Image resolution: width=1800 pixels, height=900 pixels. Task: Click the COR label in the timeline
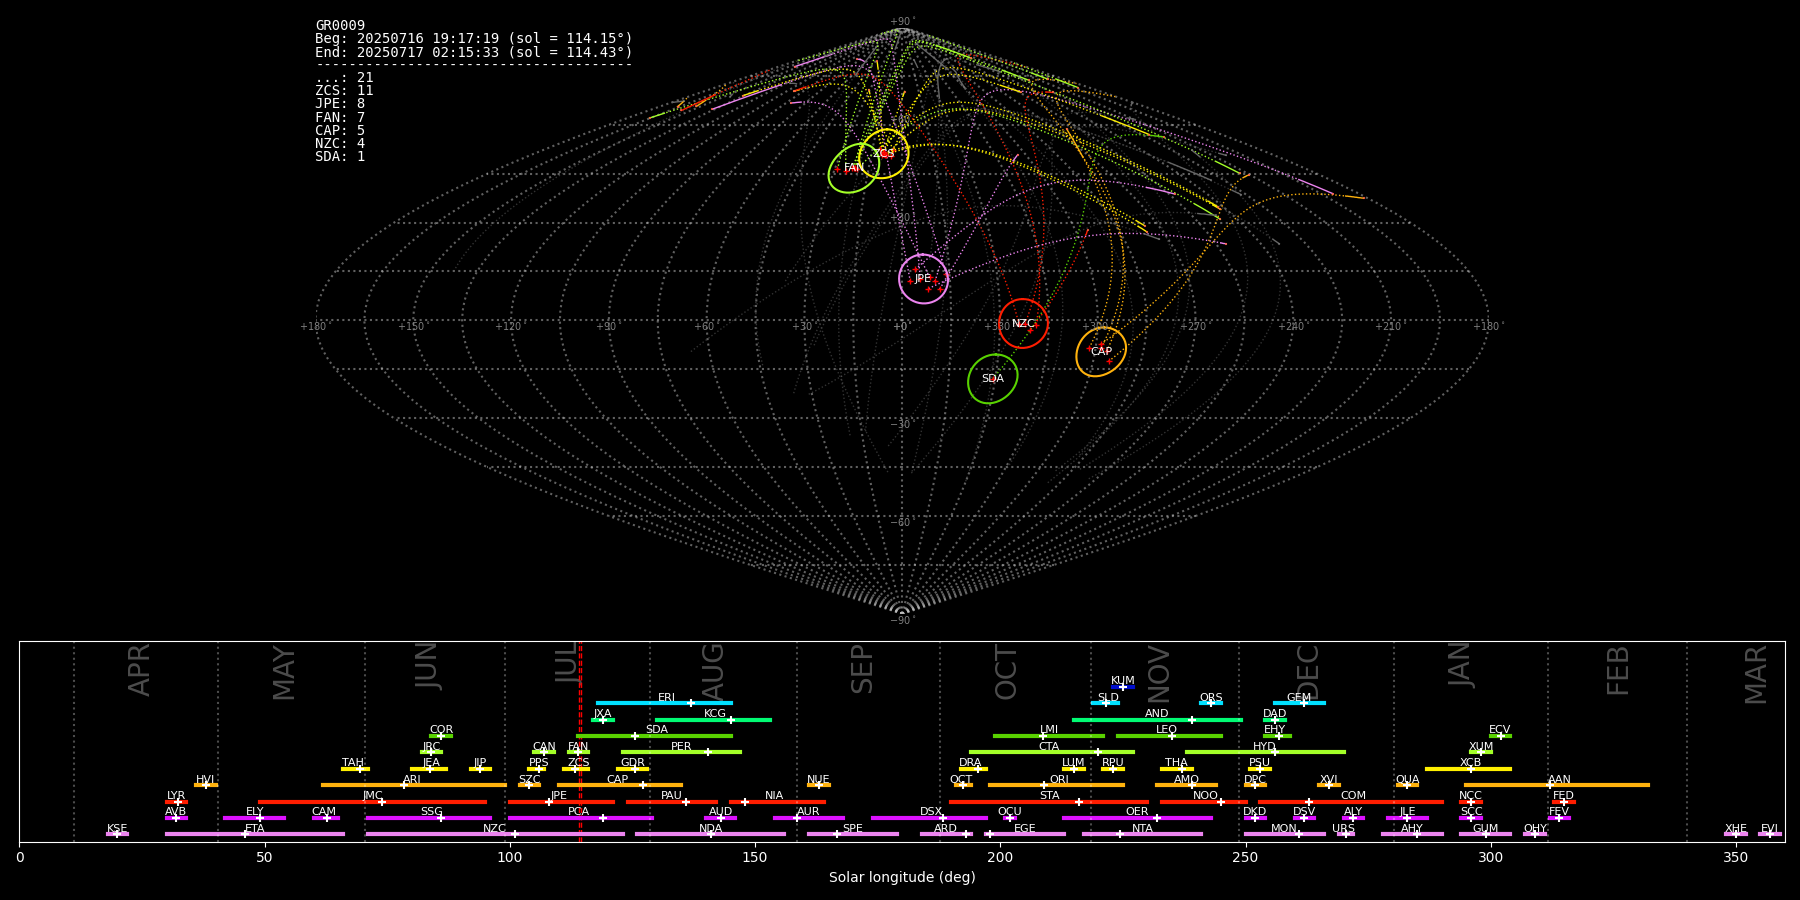coord(441,730)
